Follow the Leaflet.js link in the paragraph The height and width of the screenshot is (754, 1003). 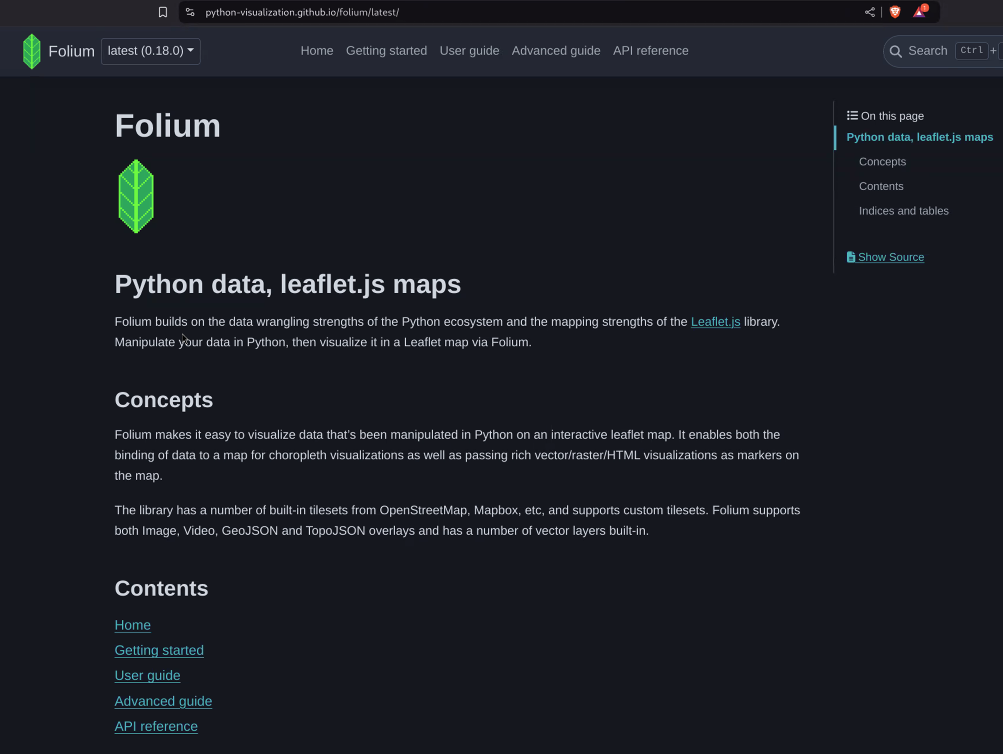tap(715, 322)
